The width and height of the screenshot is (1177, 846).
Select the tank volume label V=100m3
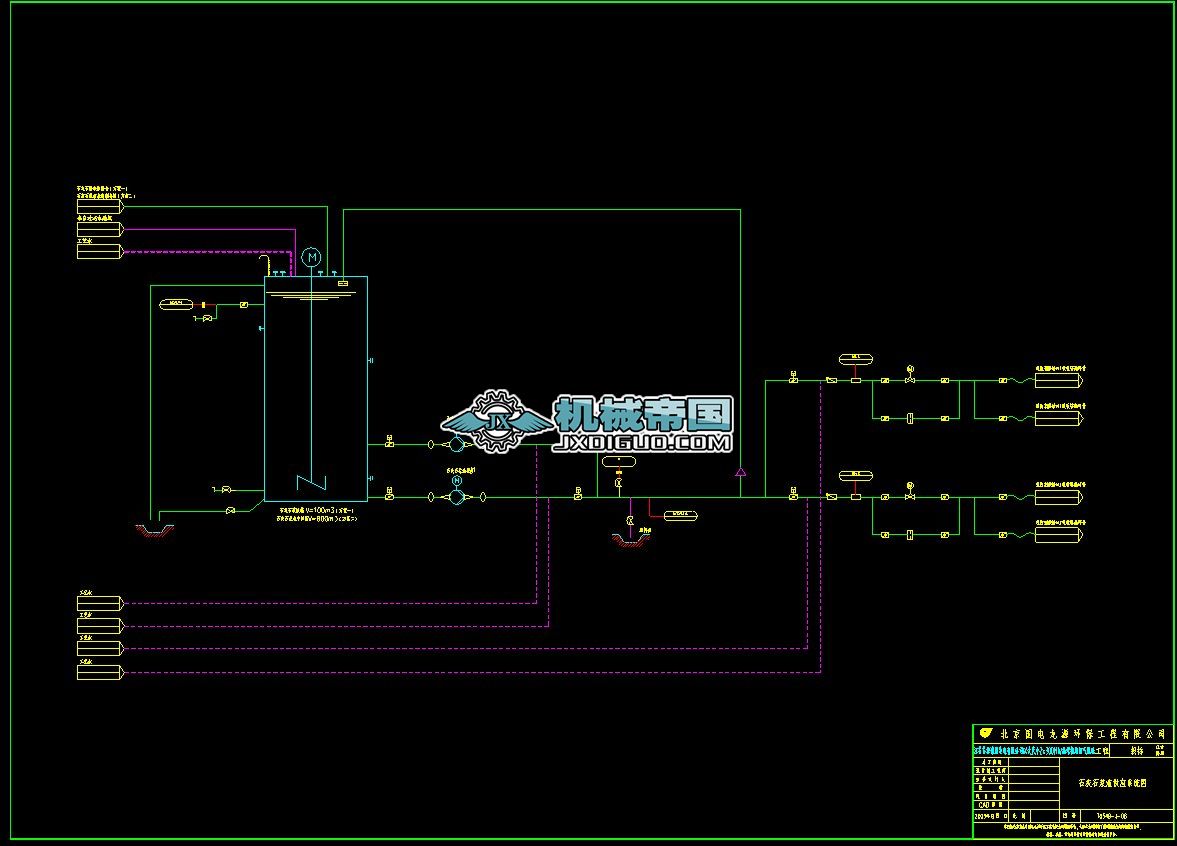(316, 510)
